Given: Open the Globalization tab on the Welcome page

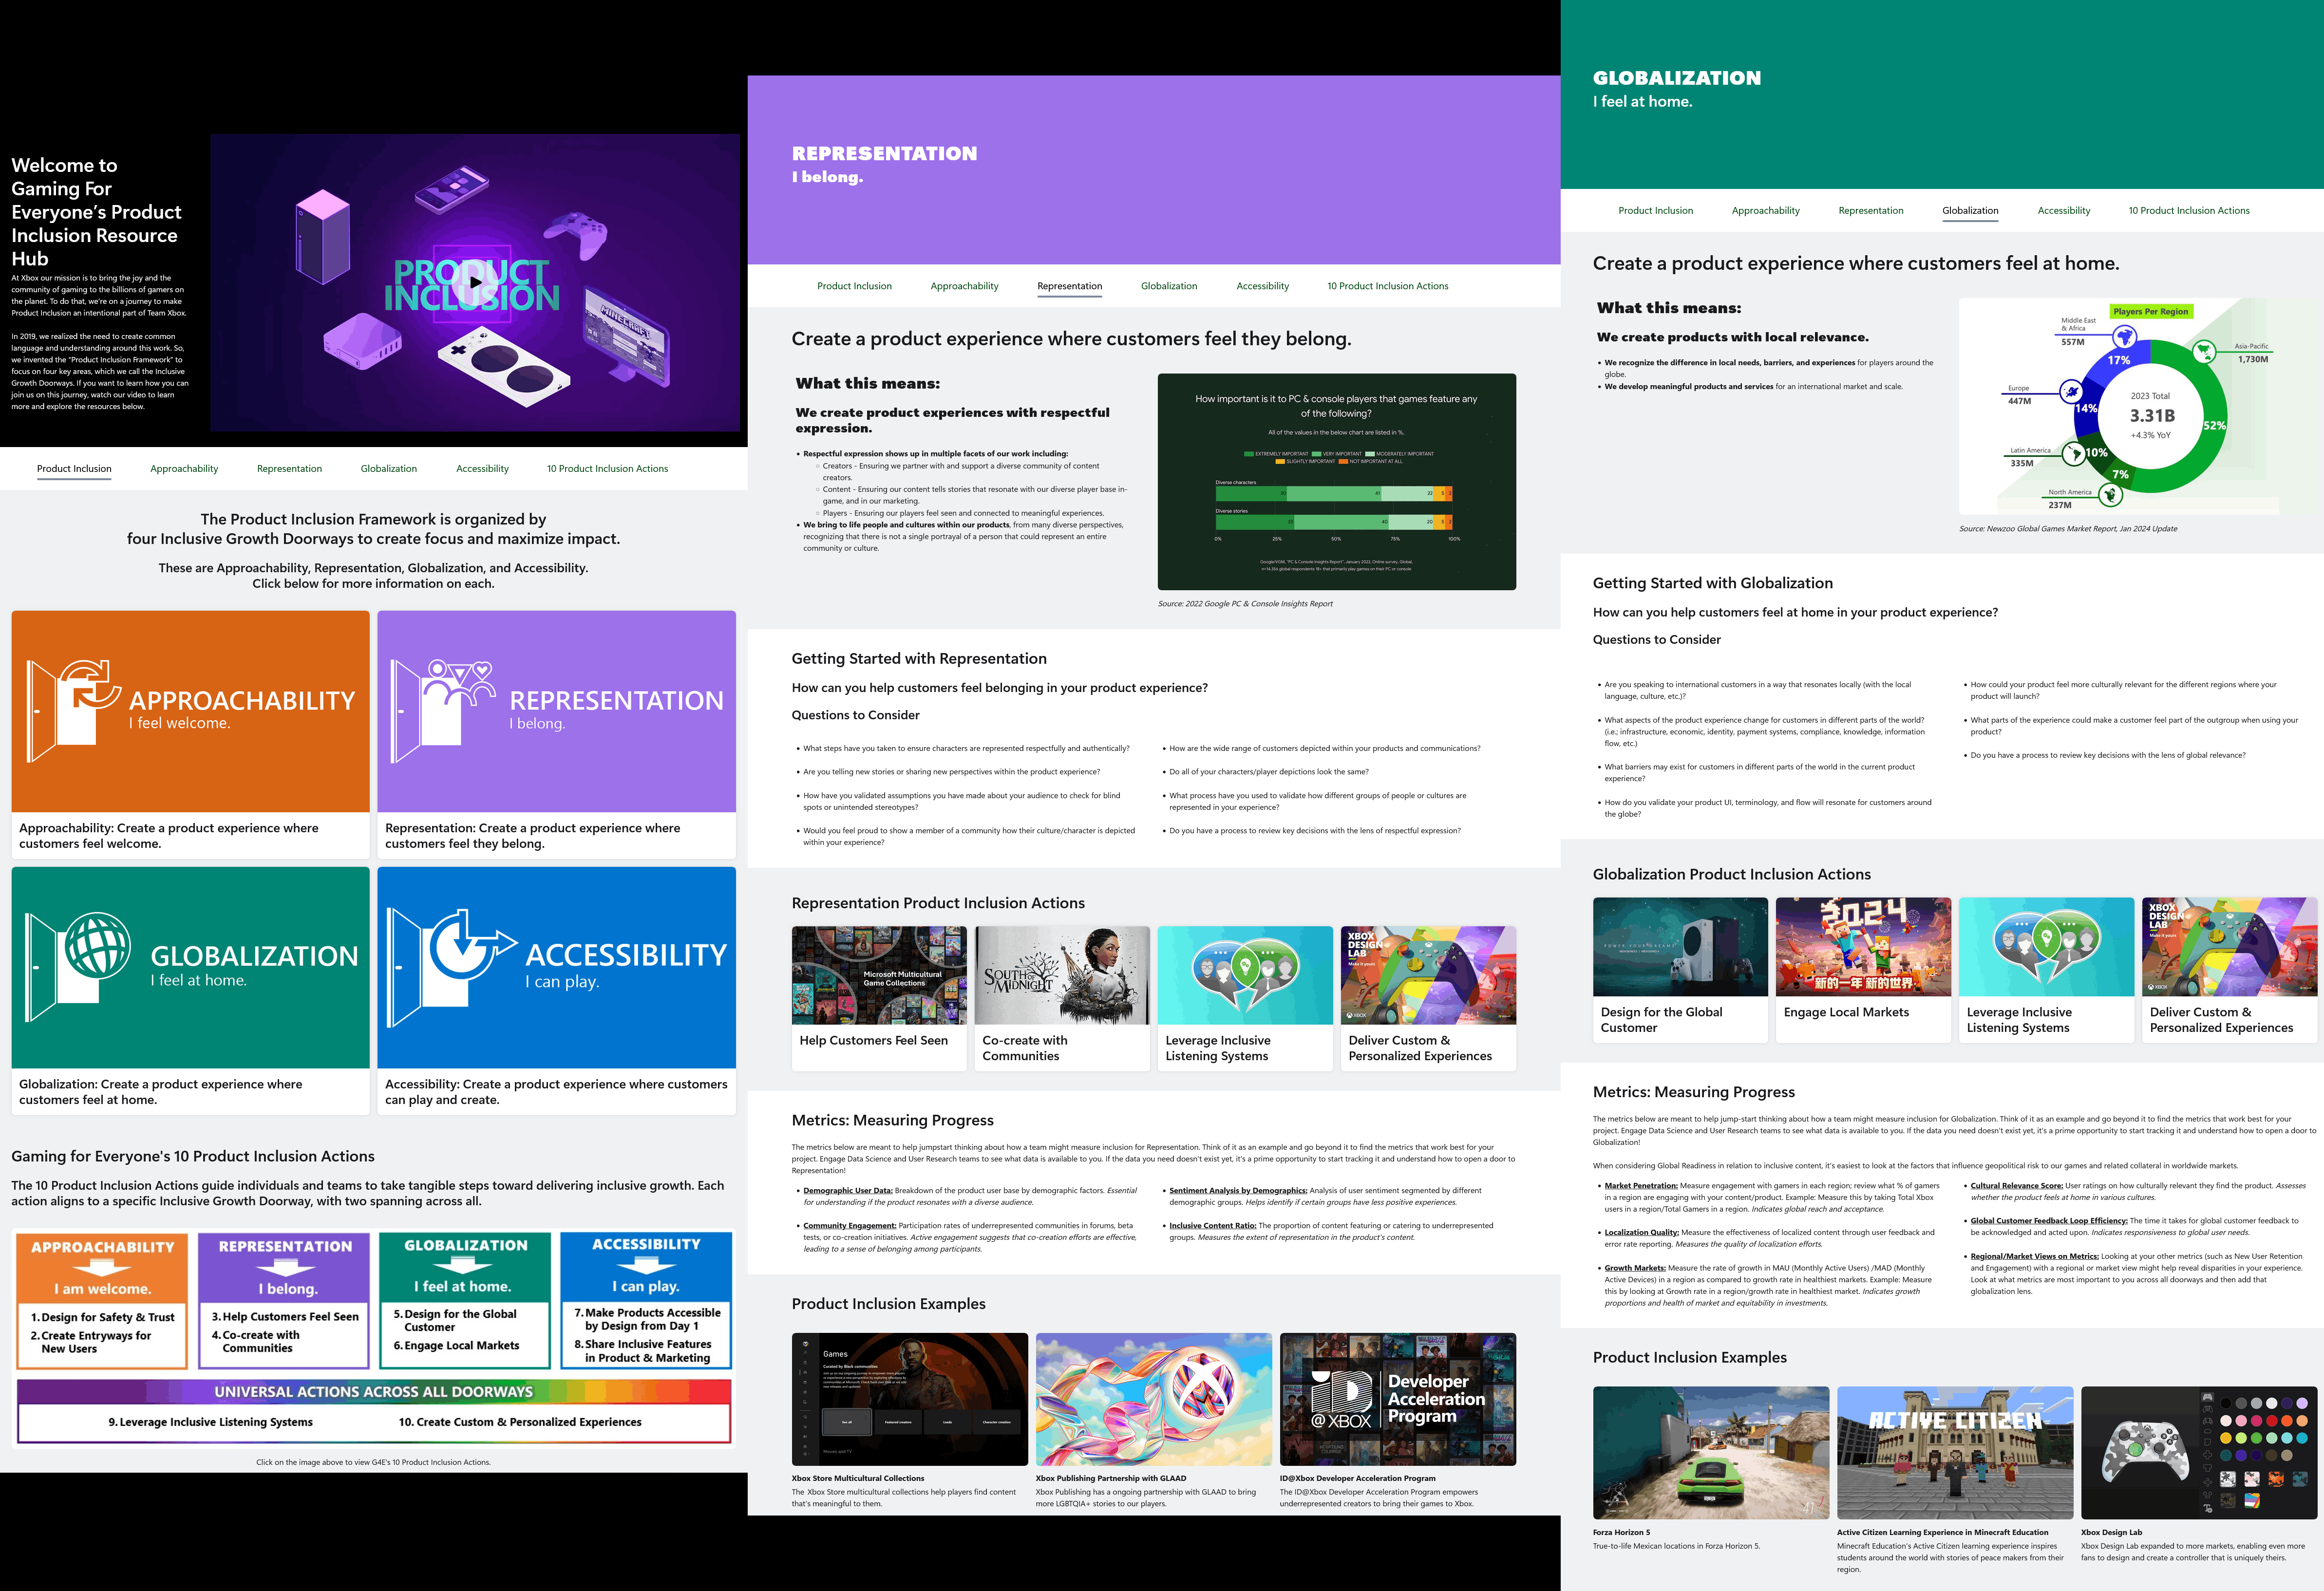Looking at the screenshot, I should coord(389,469).
